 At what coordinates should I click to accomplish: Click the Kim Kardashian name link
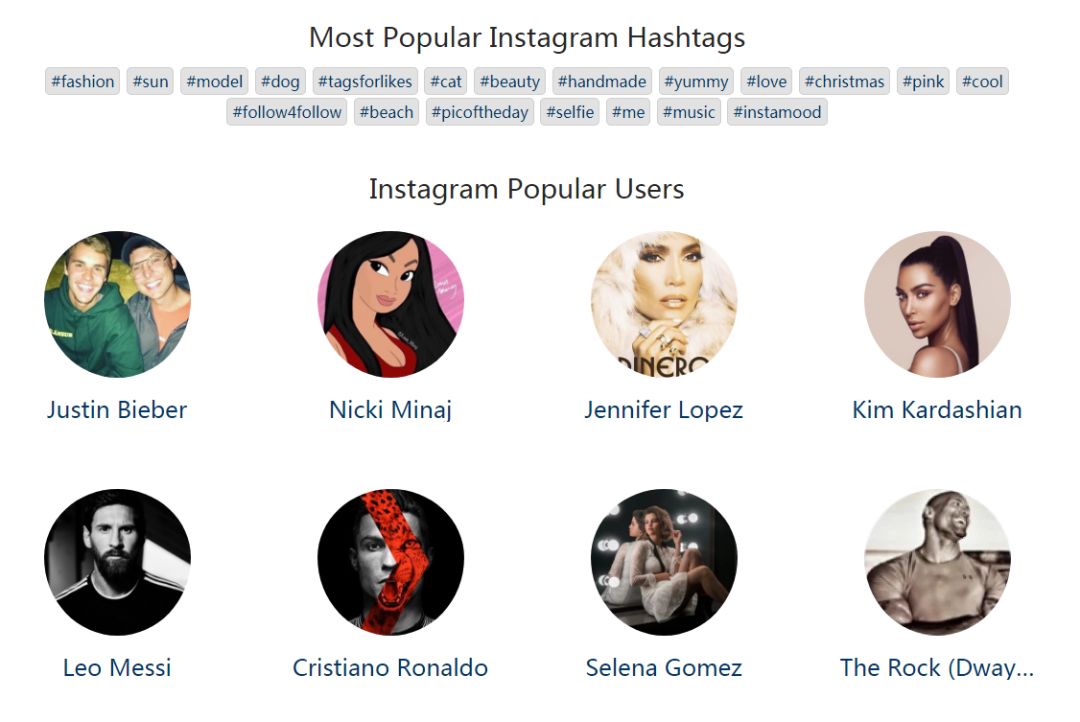click(937, 409)
